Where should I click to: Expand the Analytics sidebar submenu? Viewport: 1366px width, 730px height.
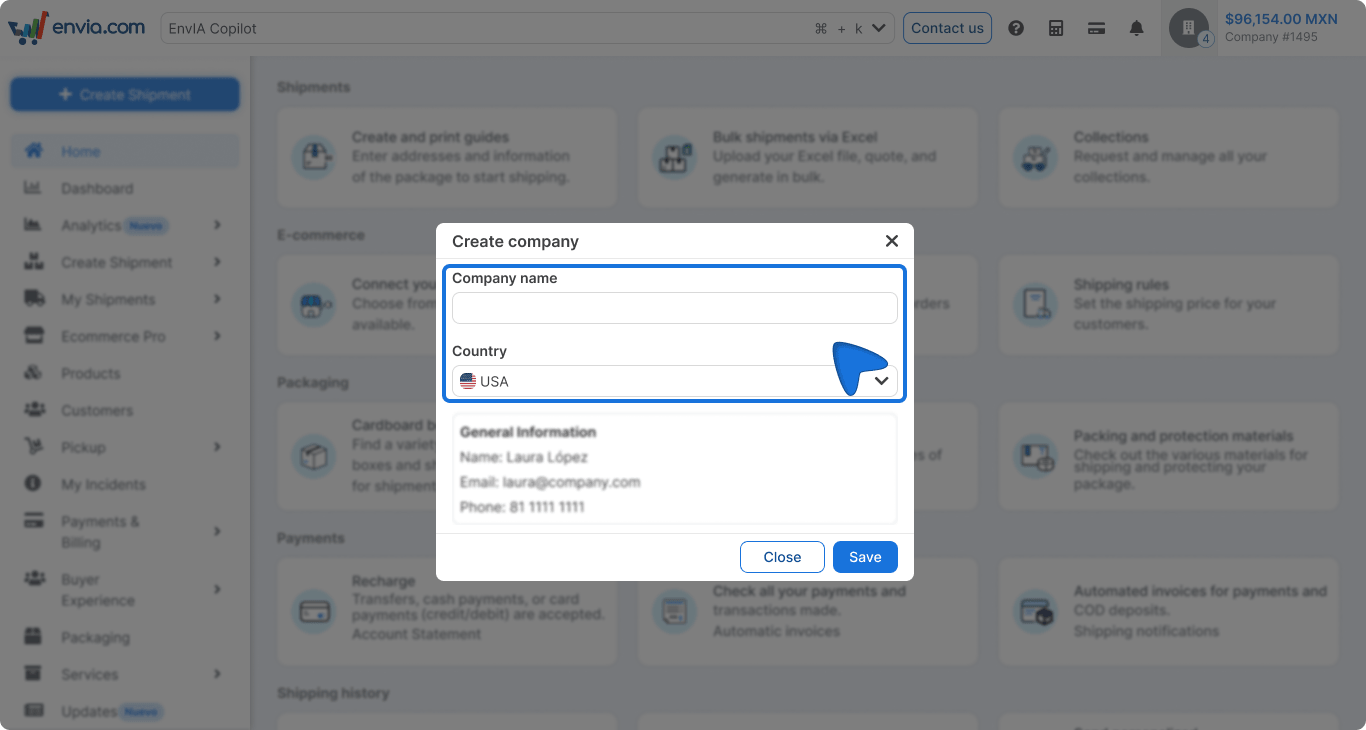coord(217,226)
